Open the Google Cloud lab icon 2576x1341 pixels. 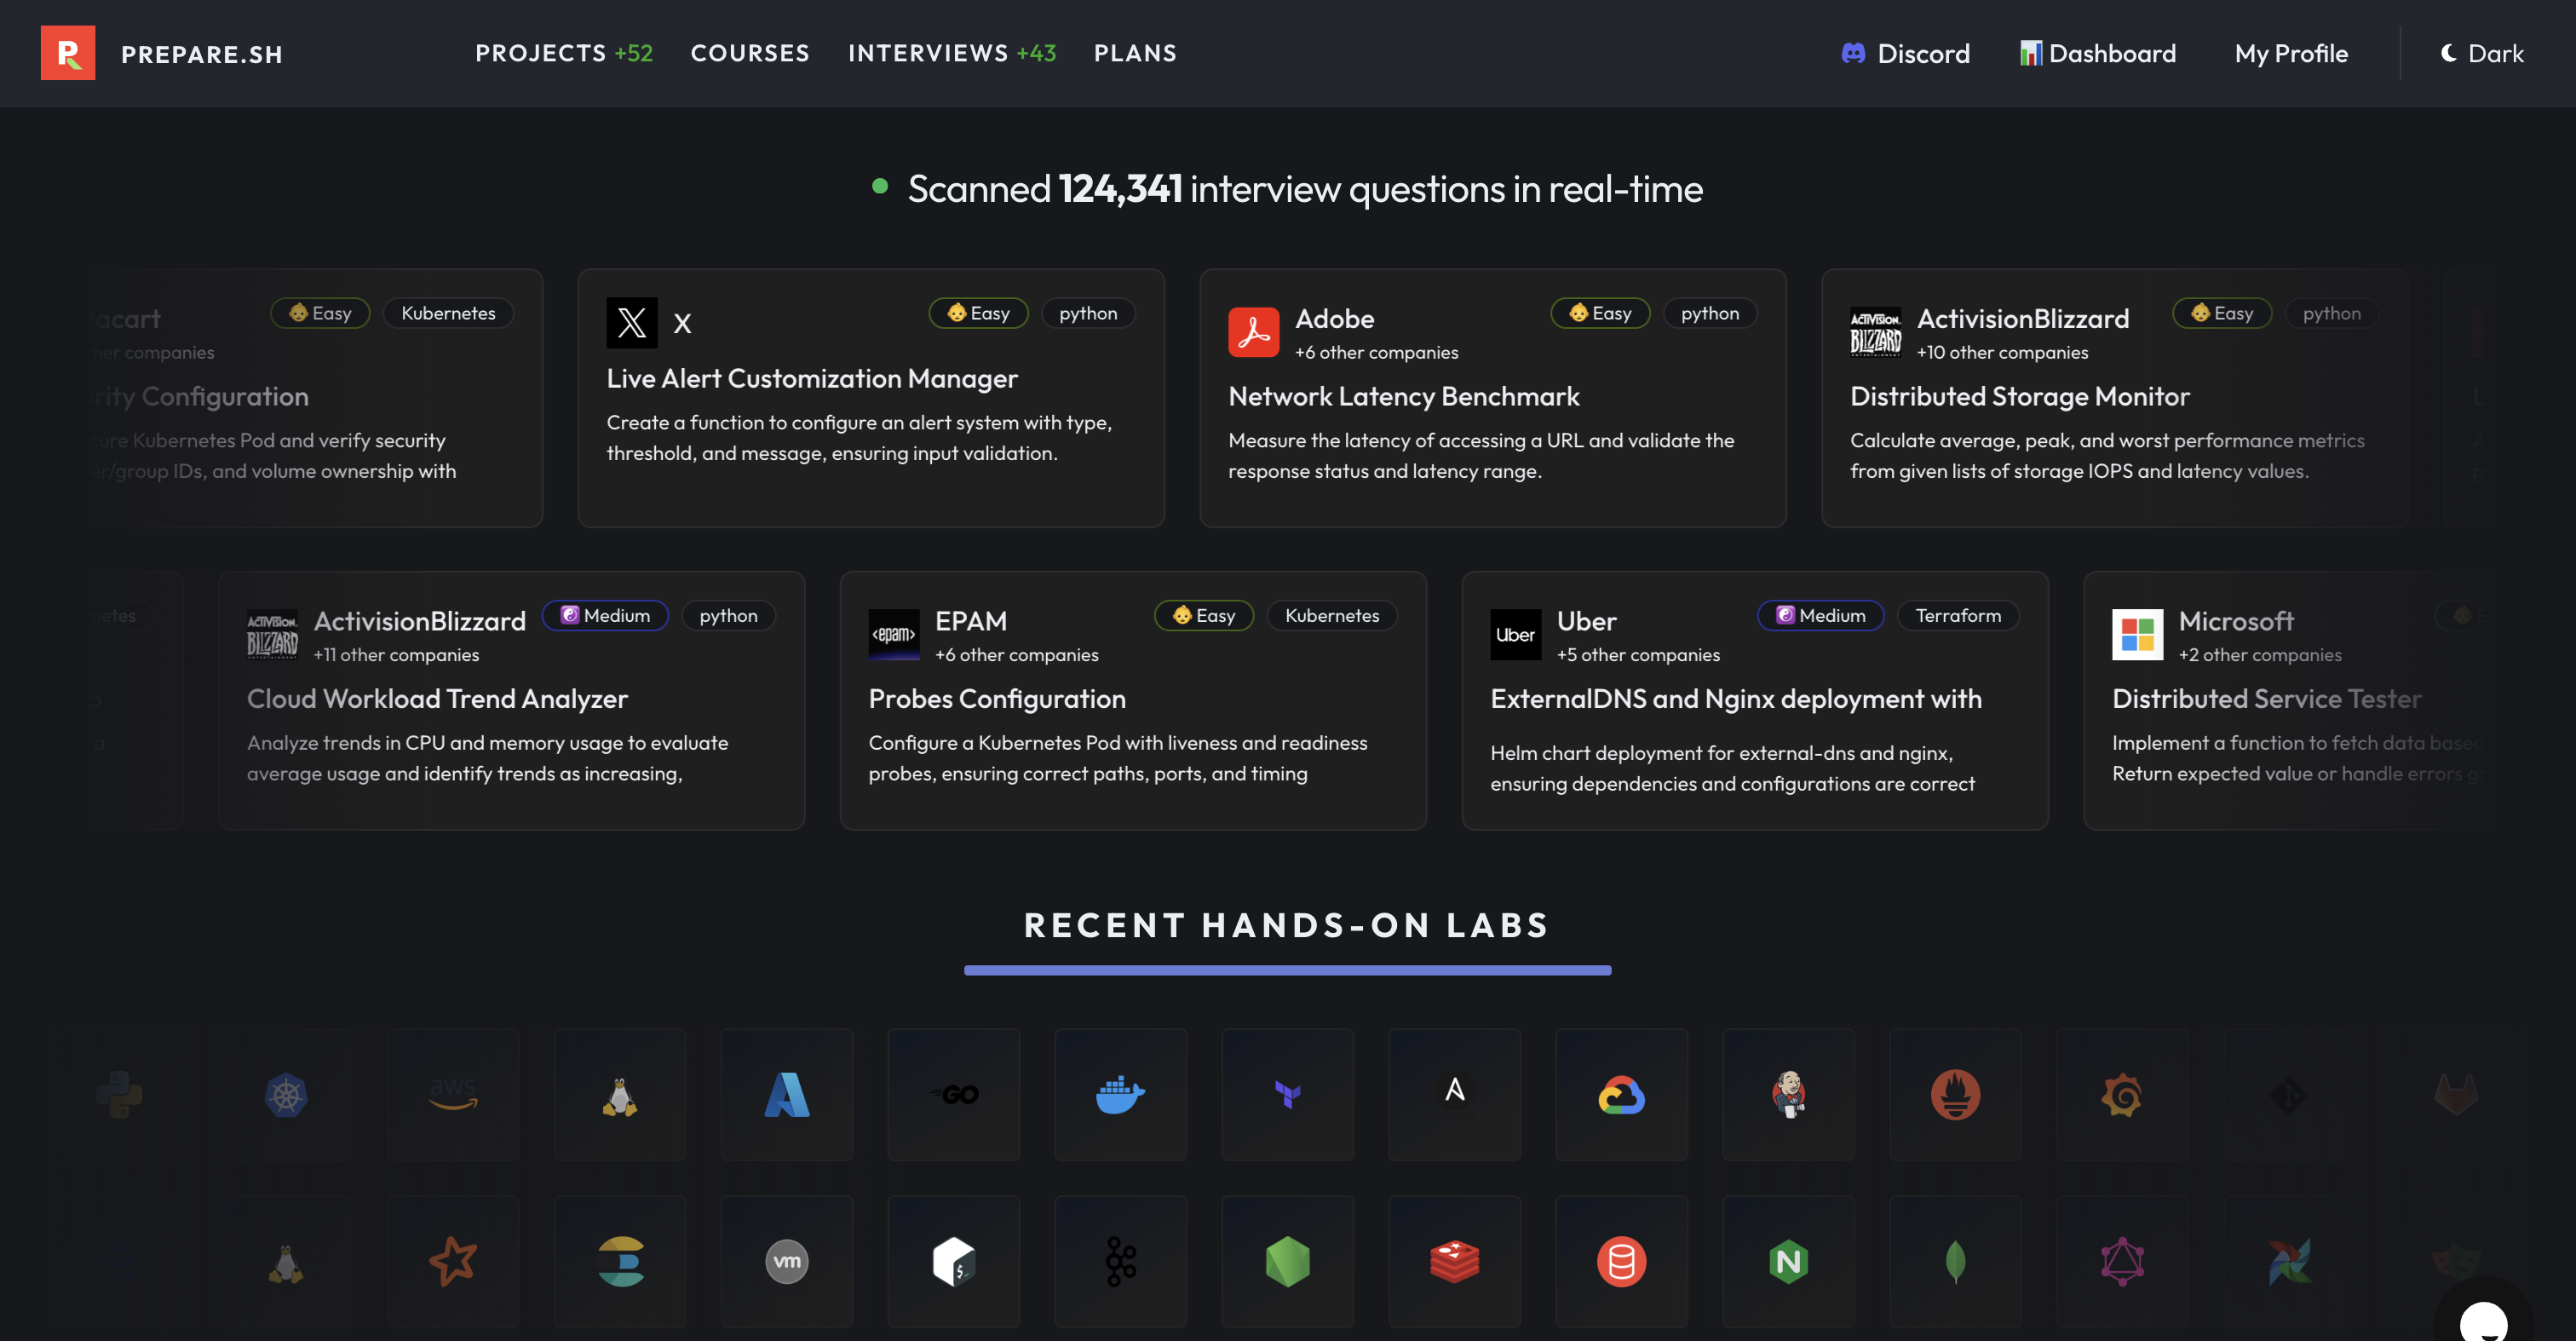pos(1622,1095)
